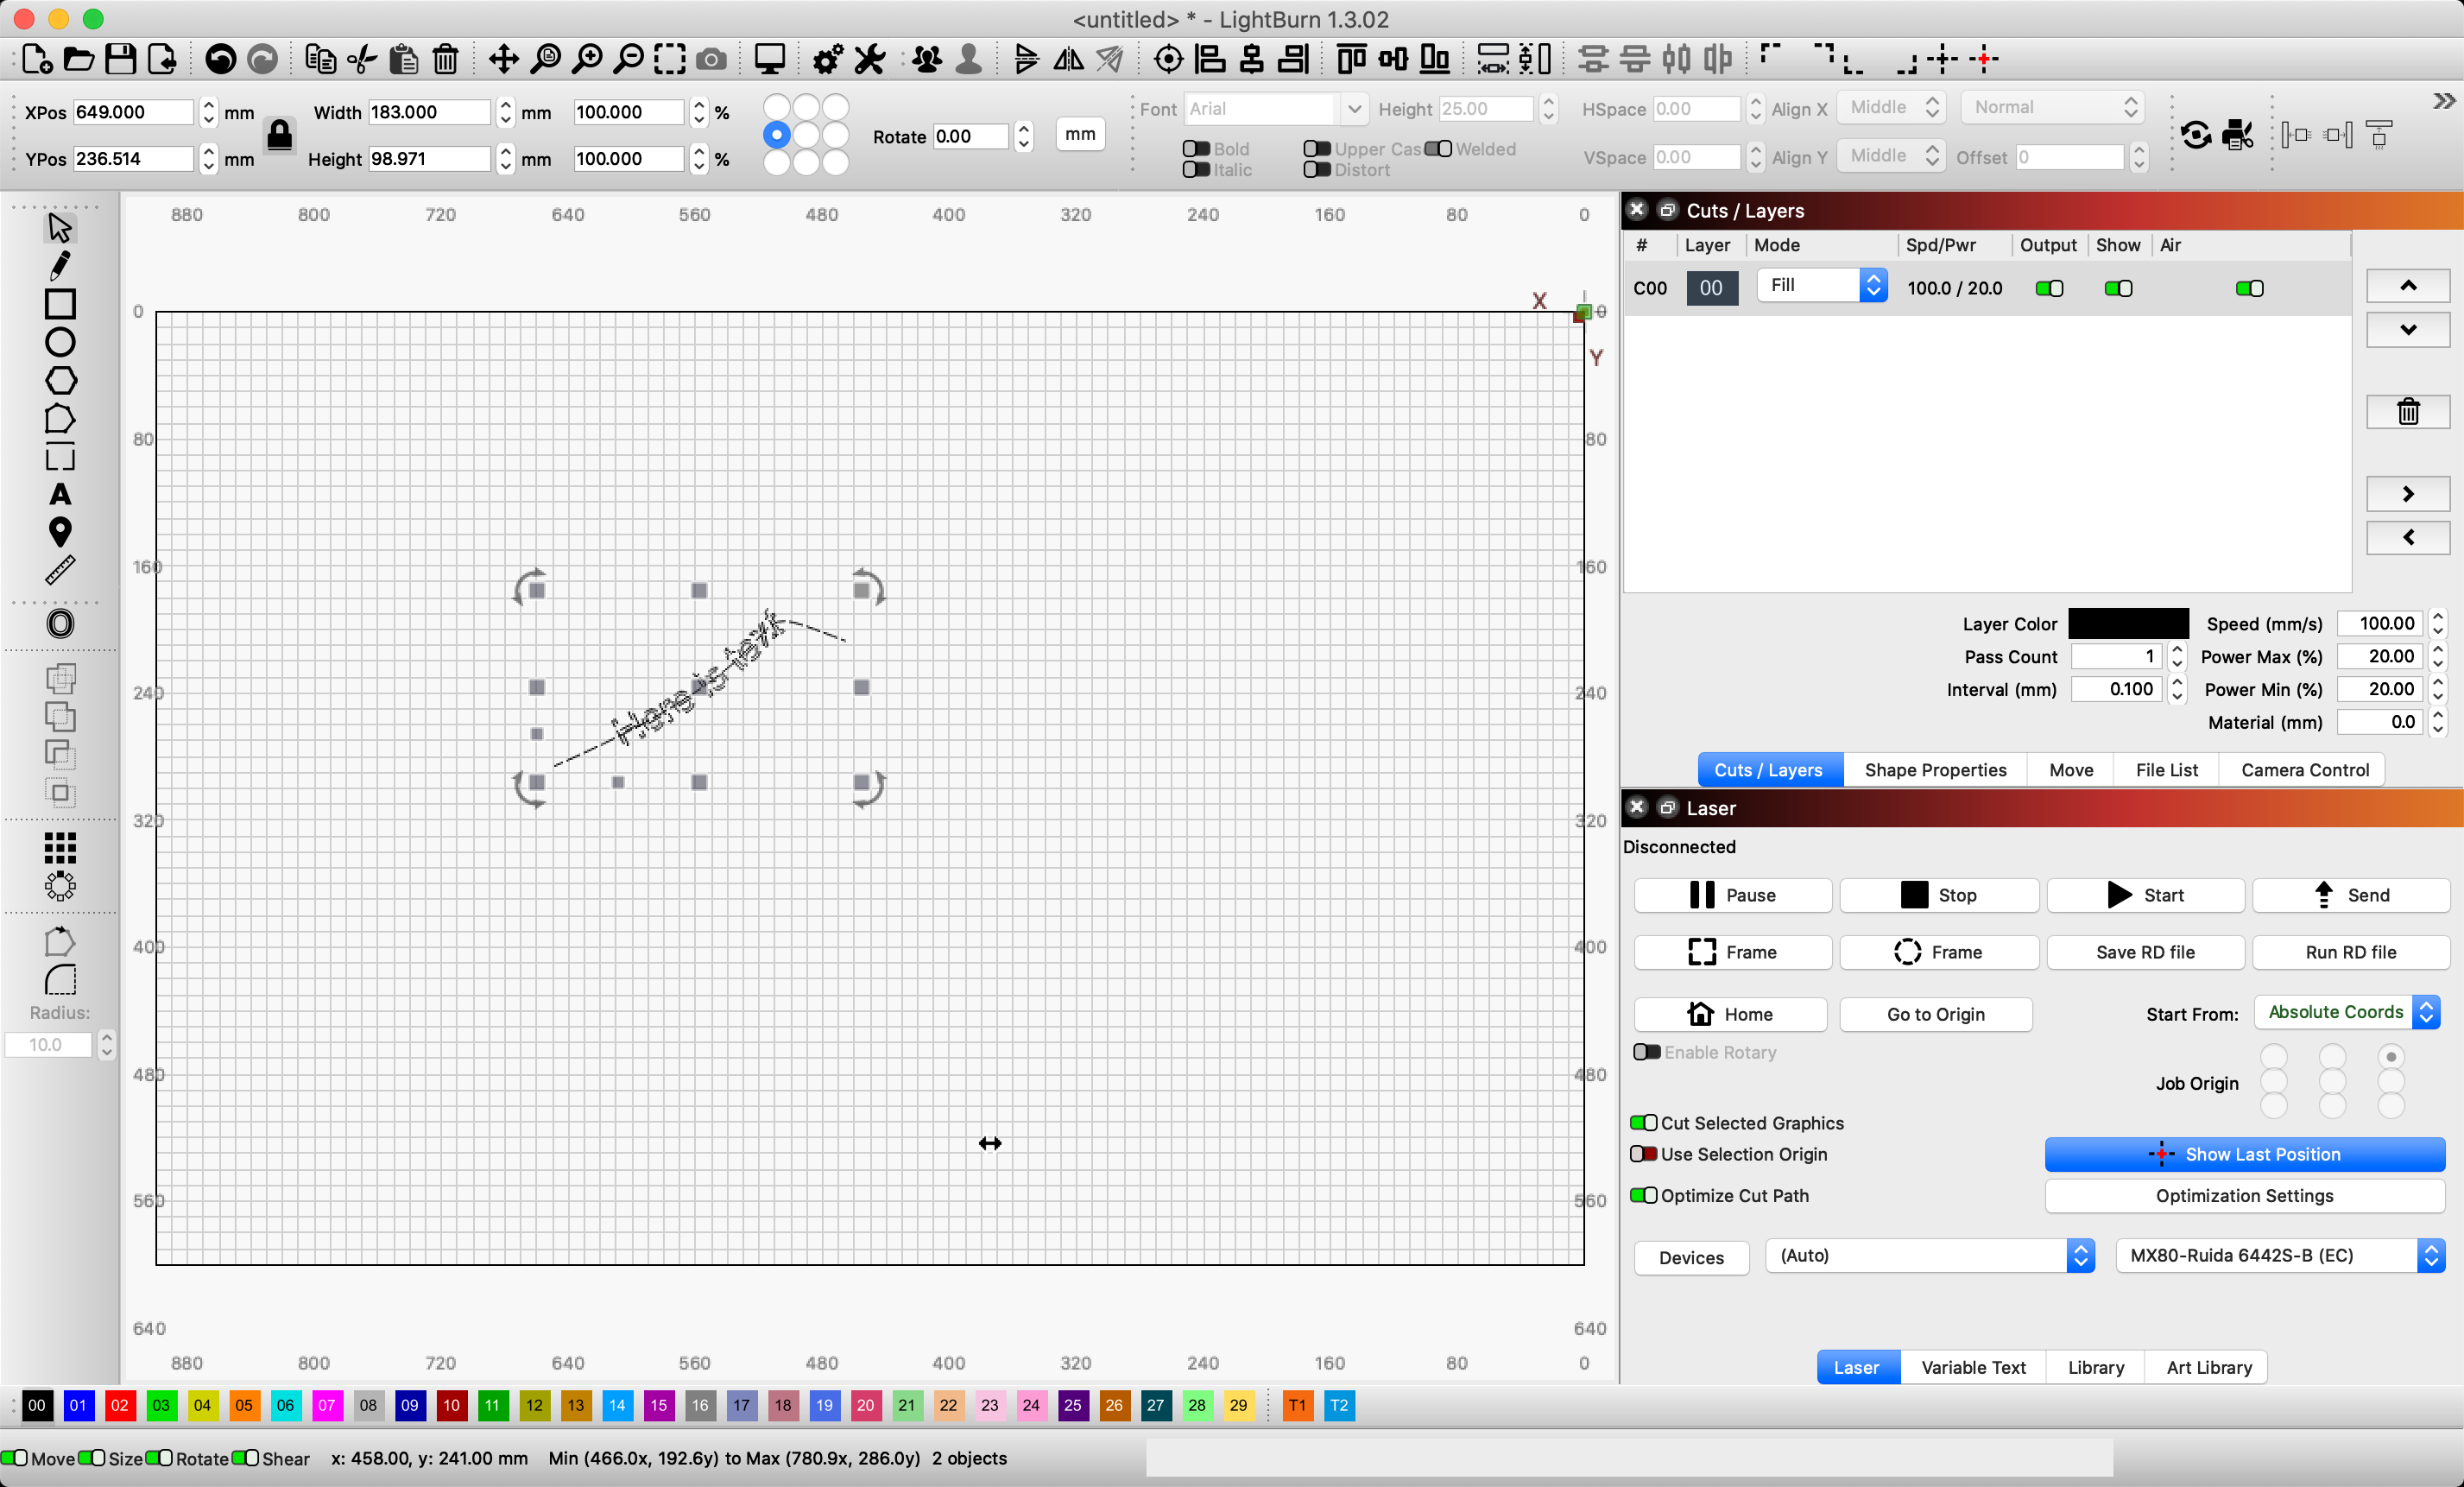Open Start From Absolute Coords dropdown
This screenshot has height=1487, width=2464.
tap(2347, 1012)
